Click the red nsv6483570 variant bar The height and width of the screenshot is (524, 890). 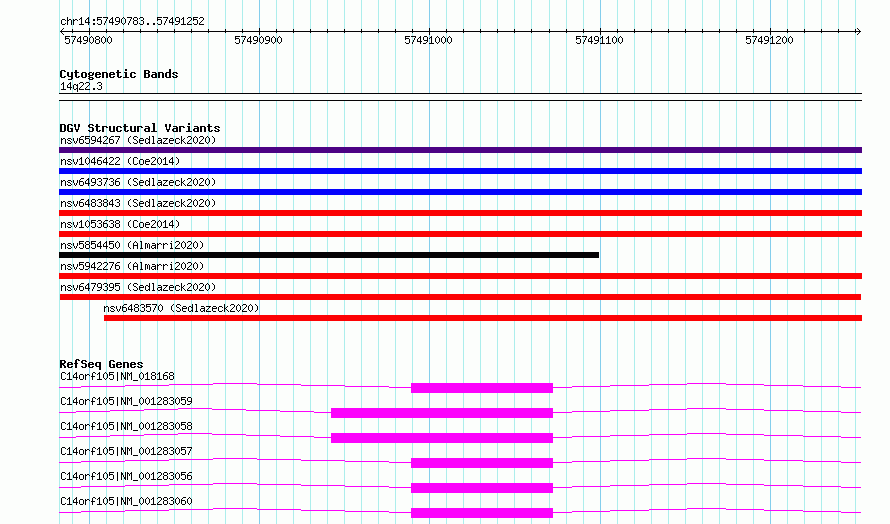483,318
